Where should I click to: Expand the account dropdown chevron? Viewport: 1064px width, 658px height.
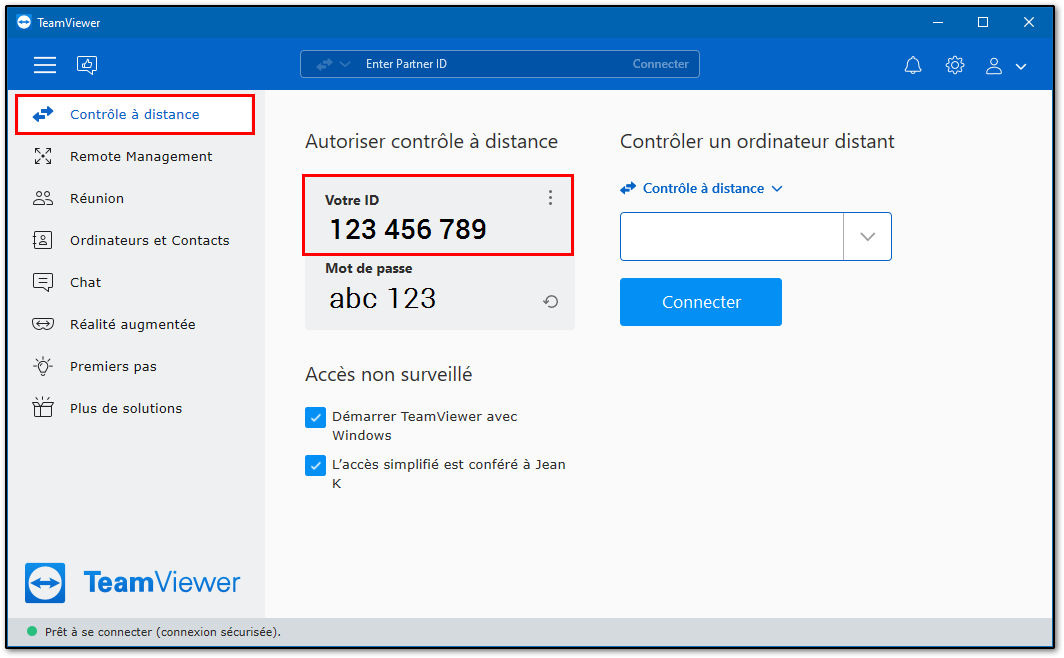point(1021,66)
